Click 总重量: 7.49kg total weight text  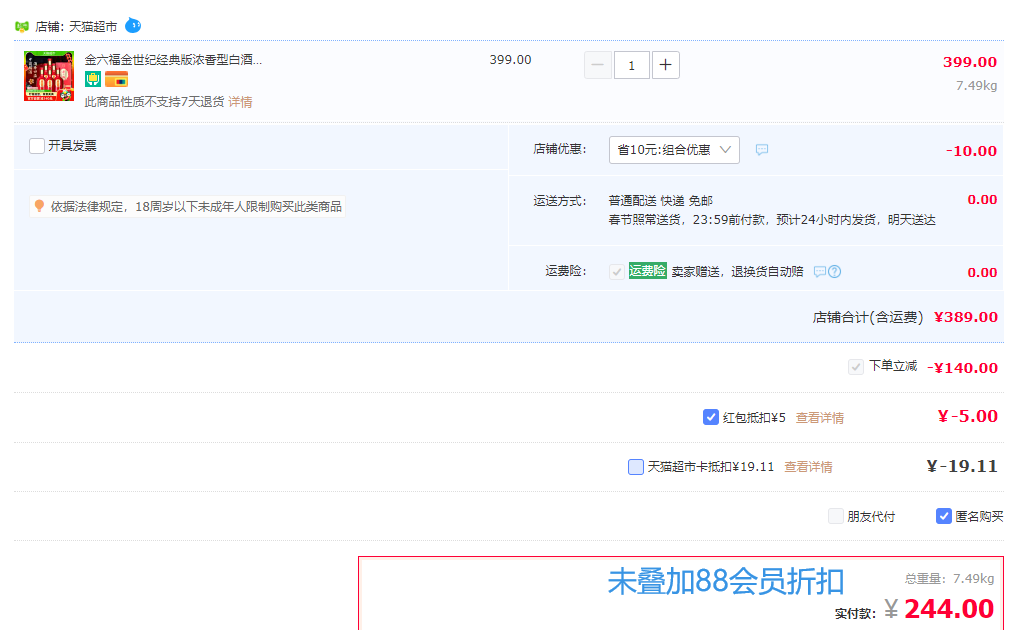(949, 579)
